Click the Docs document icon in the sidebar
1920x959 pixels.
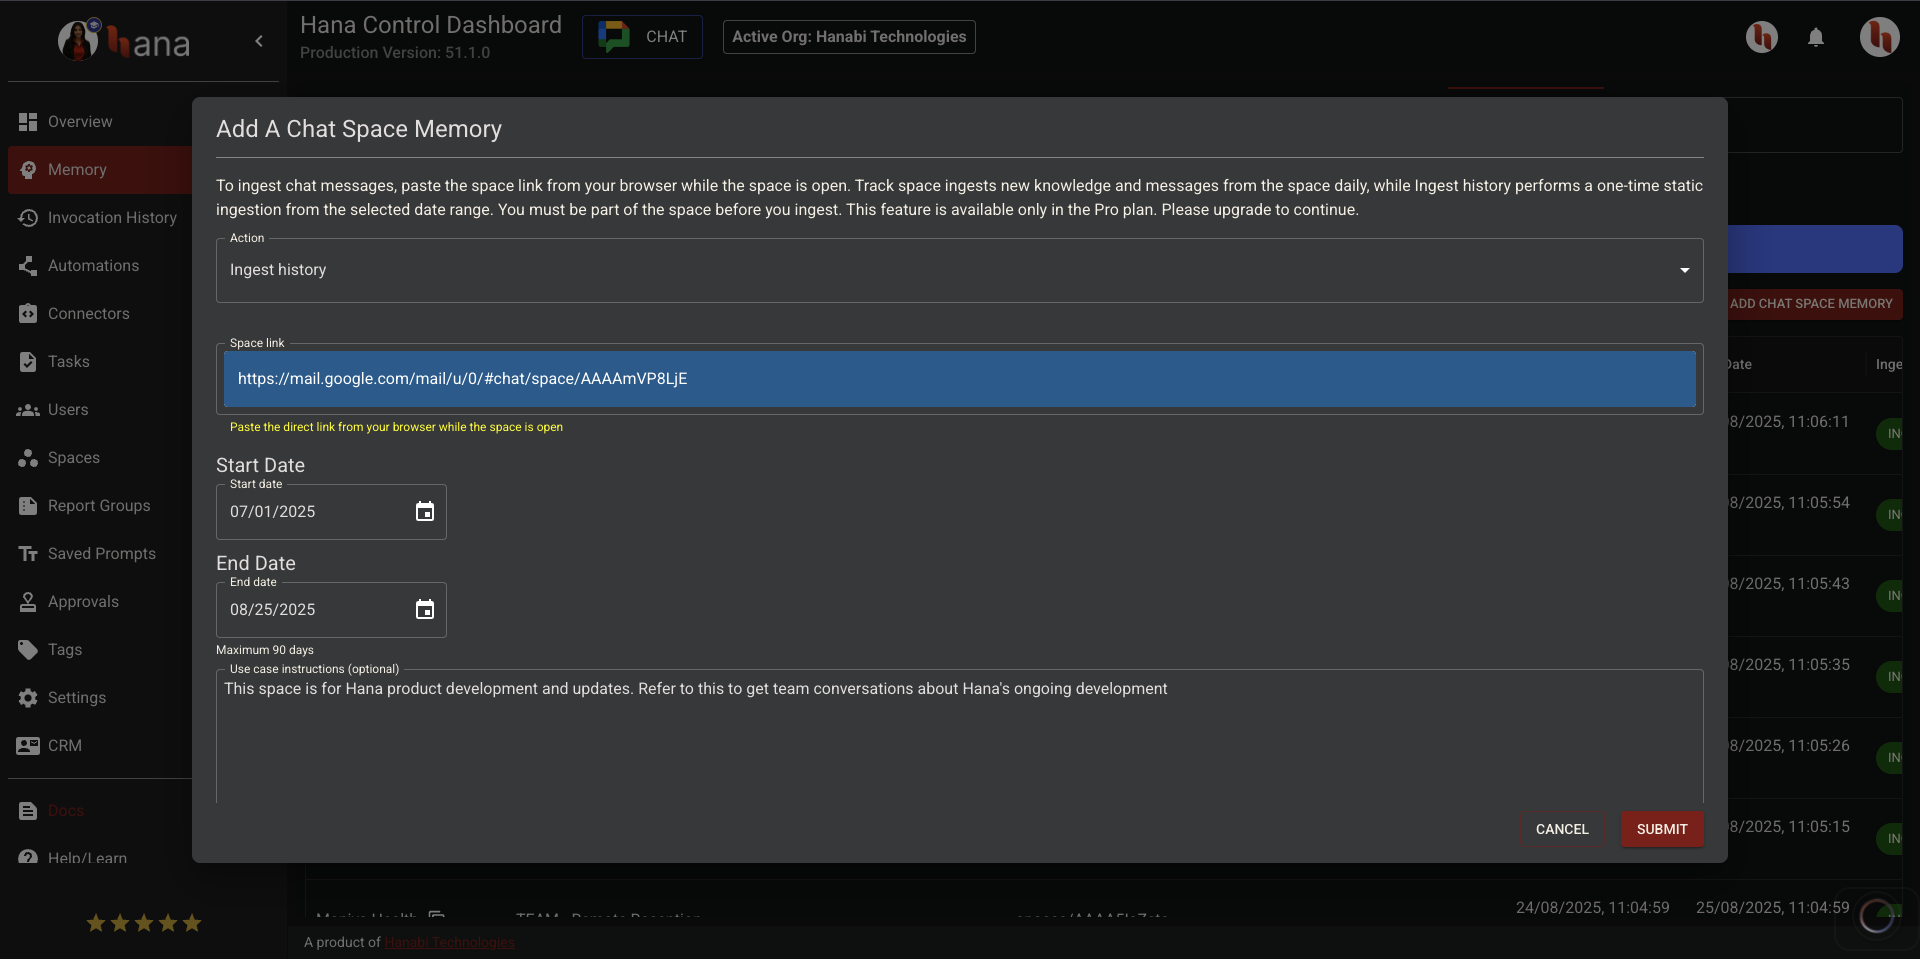pos(28,811)
